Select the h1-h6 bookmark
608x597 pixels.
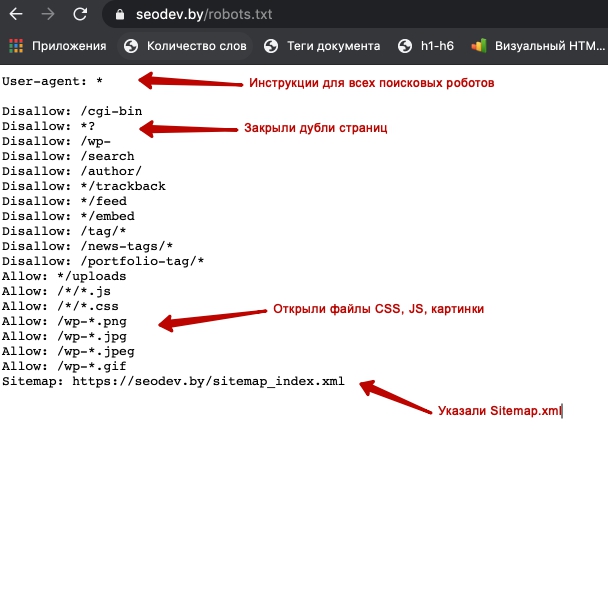point(426,46)
